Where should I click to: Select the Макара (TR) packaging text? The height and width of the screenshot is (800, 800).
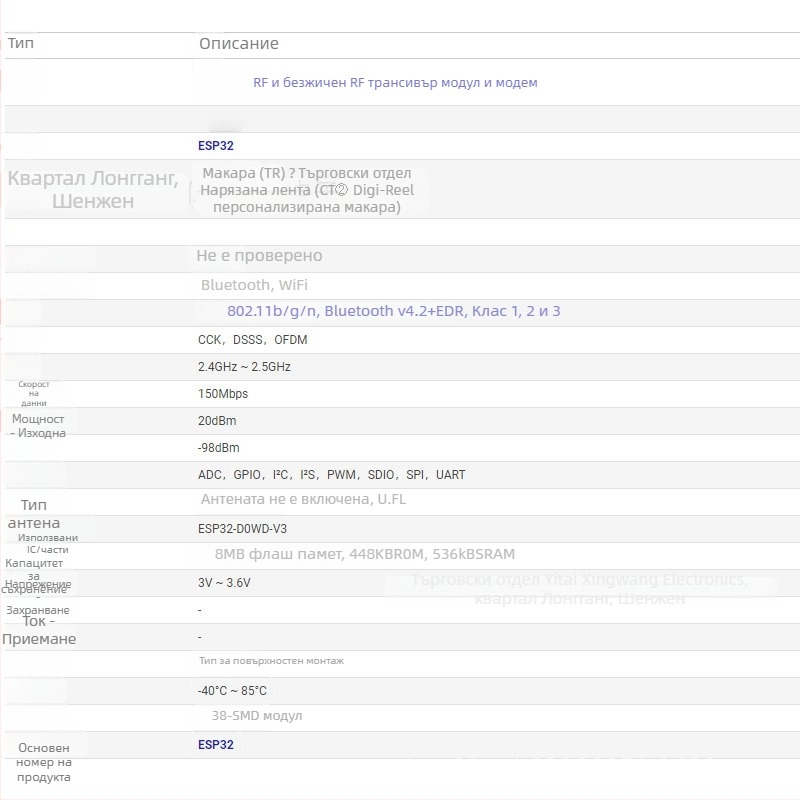point(307,190)
